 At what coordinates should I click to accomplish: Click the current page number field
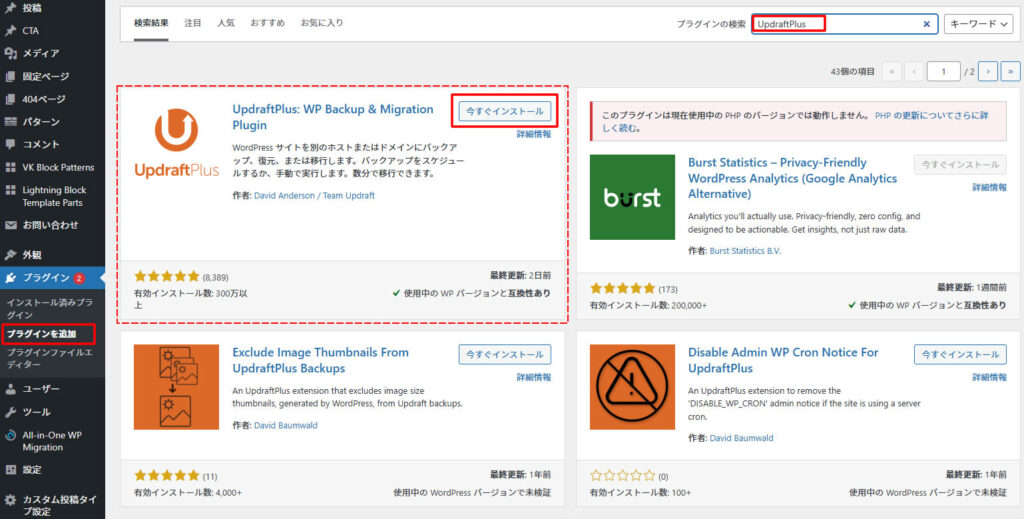coord(944,71)
